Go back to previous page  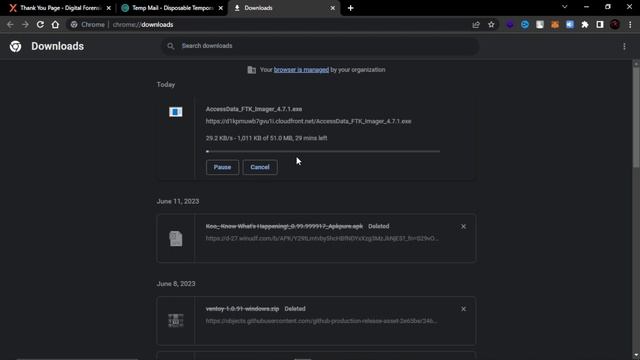[10, 25]
